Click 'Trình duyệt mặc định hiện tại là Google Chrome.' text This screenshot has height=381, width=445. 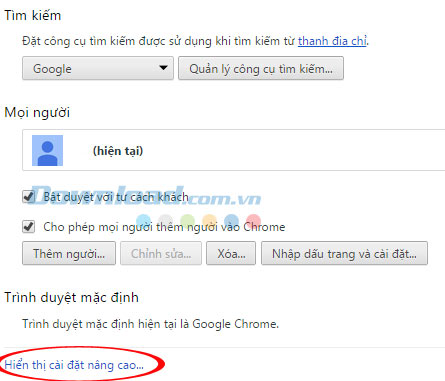(150, 324)
